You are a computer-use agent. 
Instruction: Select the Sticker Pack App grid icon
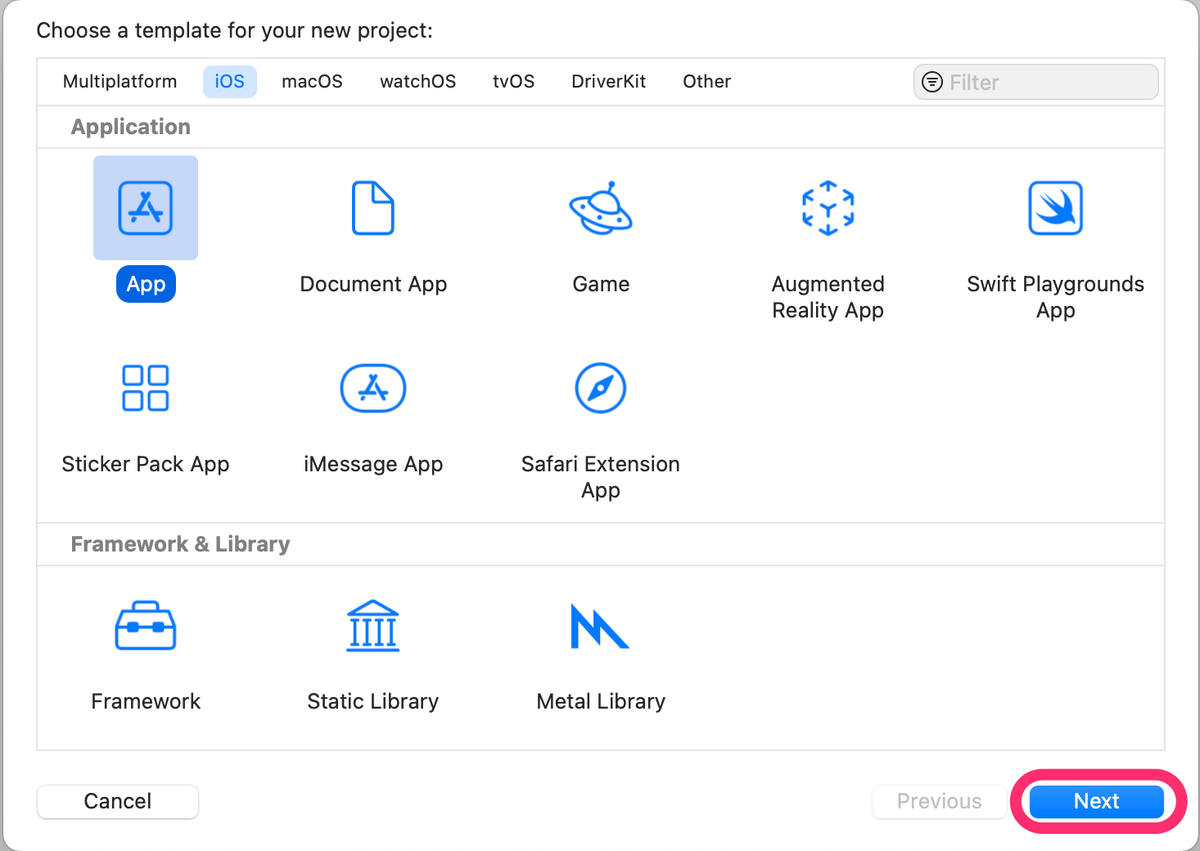point(145,388)
